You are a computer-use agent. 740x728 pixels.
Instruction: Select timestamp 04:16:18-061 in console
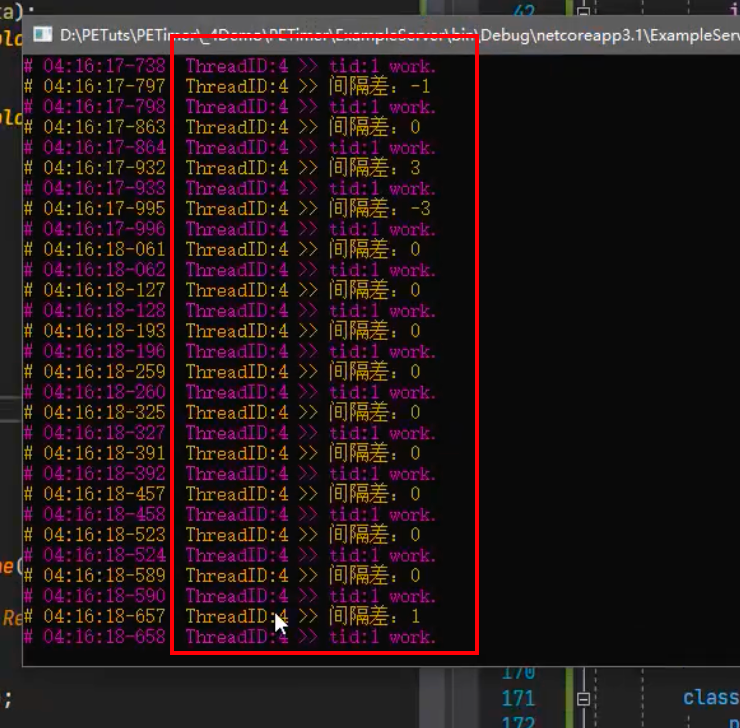(x=104, y=249)
